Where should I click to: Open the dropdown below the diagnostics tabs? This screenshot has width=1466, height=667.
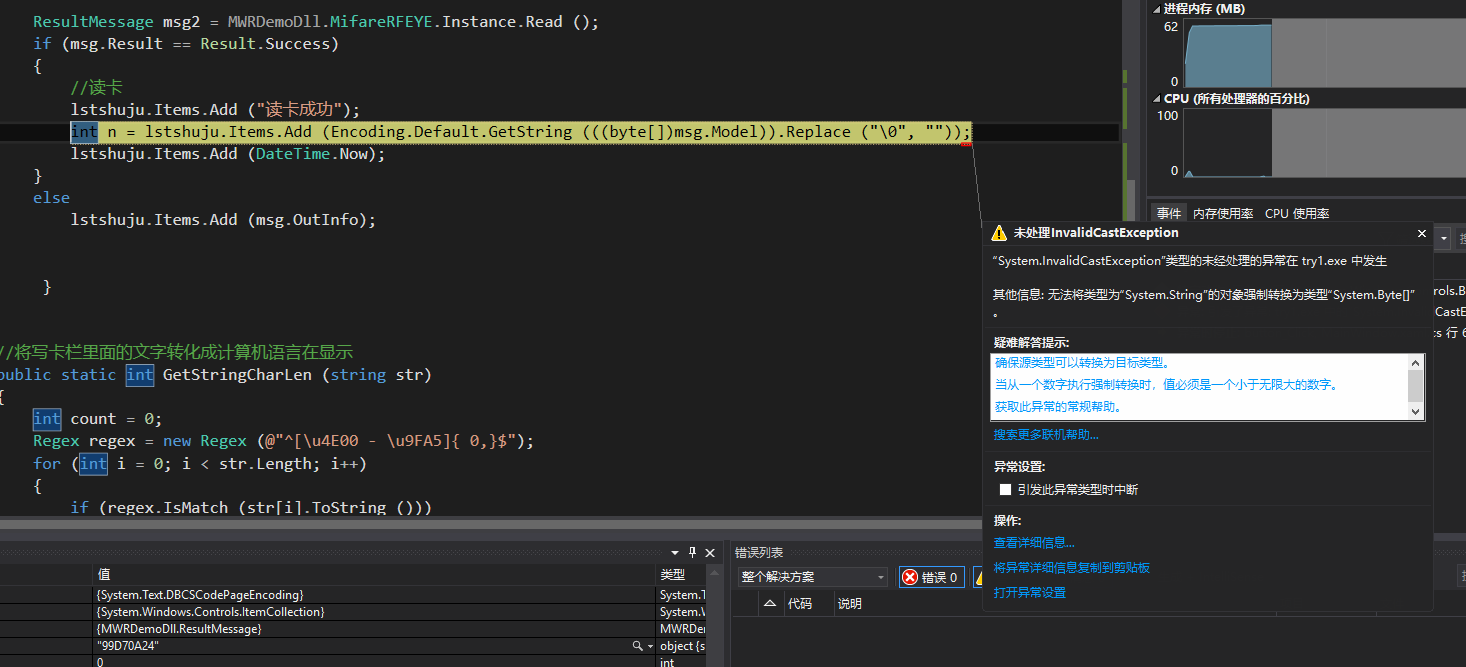coord(1443,239)
